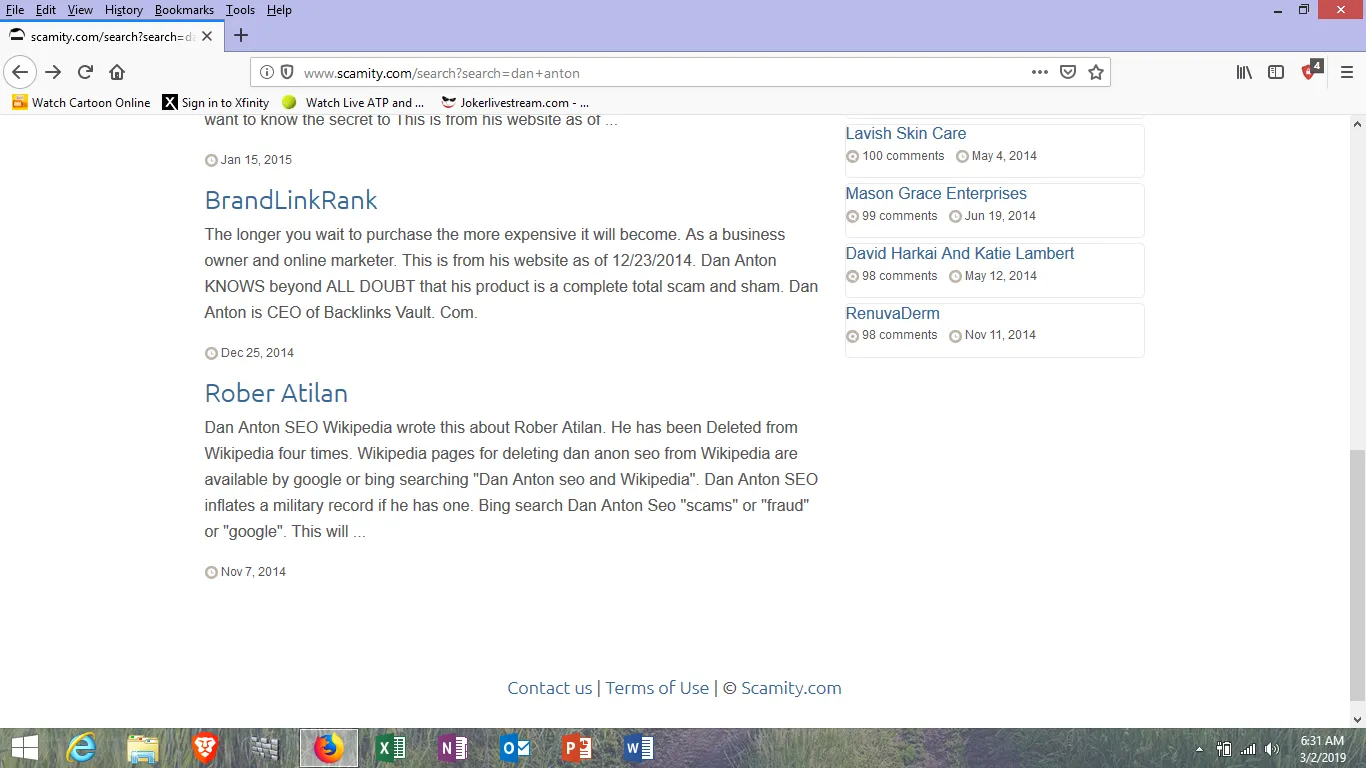Open Watch Cartoon Online bookmark
1366x768 pixels.
coord(81,102)
